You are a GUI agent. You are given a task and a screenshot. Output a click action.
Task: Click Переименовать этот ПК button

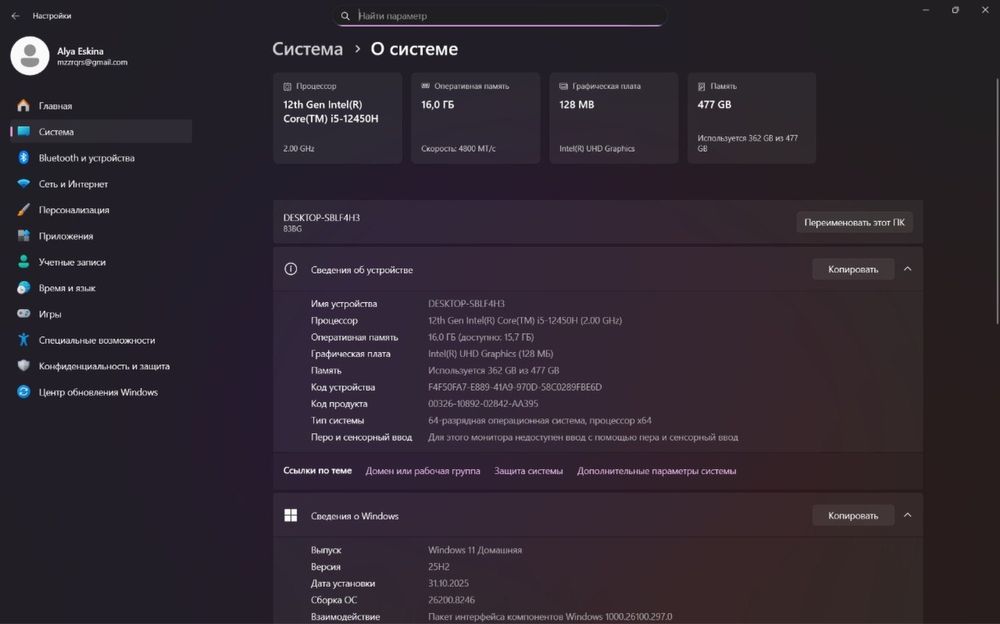854,223
